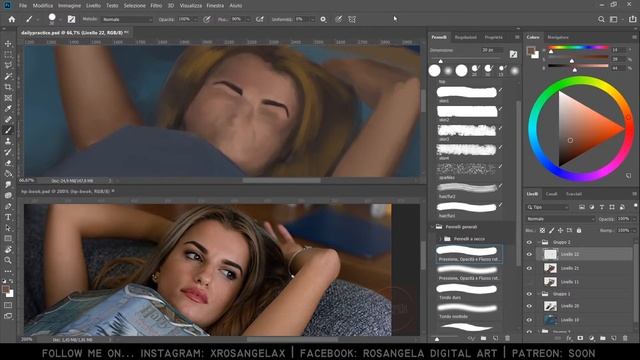Switch to the Proprietà tab

493,37
